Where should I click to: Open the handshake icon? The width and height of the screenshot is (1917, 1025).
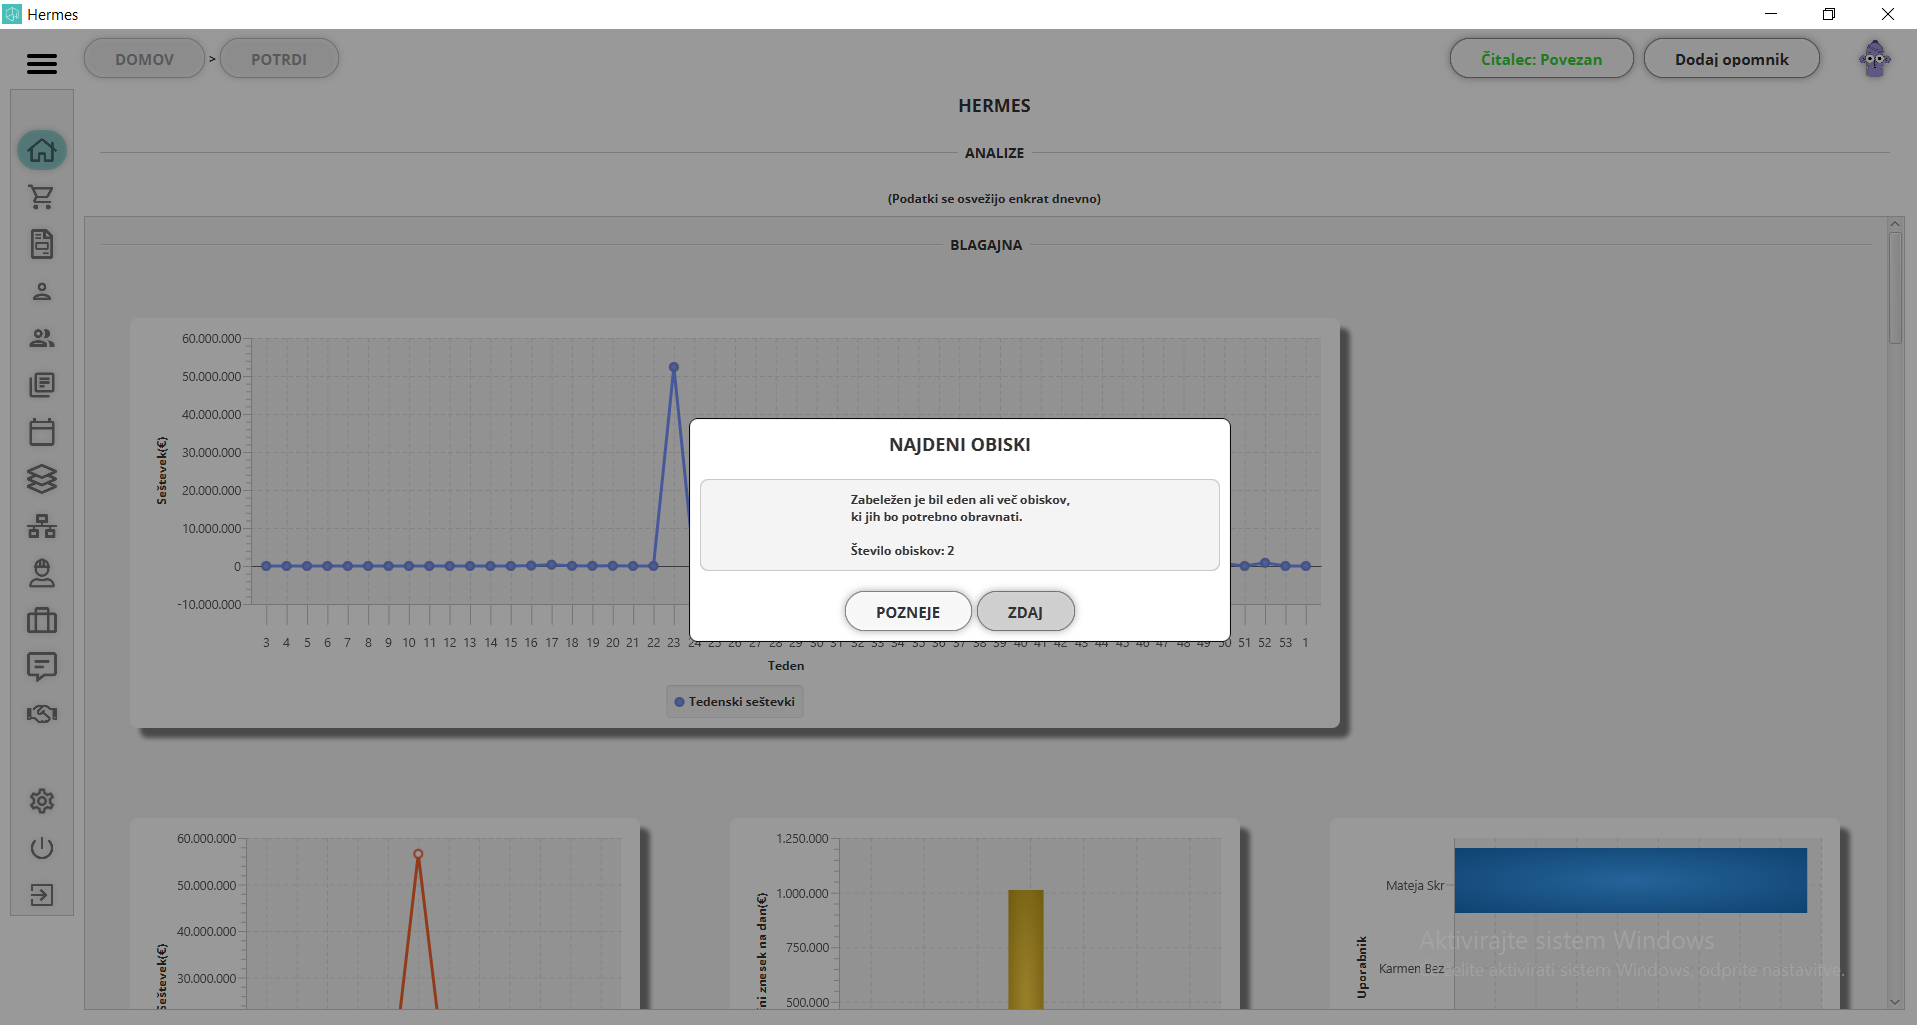tap(42, 714)
